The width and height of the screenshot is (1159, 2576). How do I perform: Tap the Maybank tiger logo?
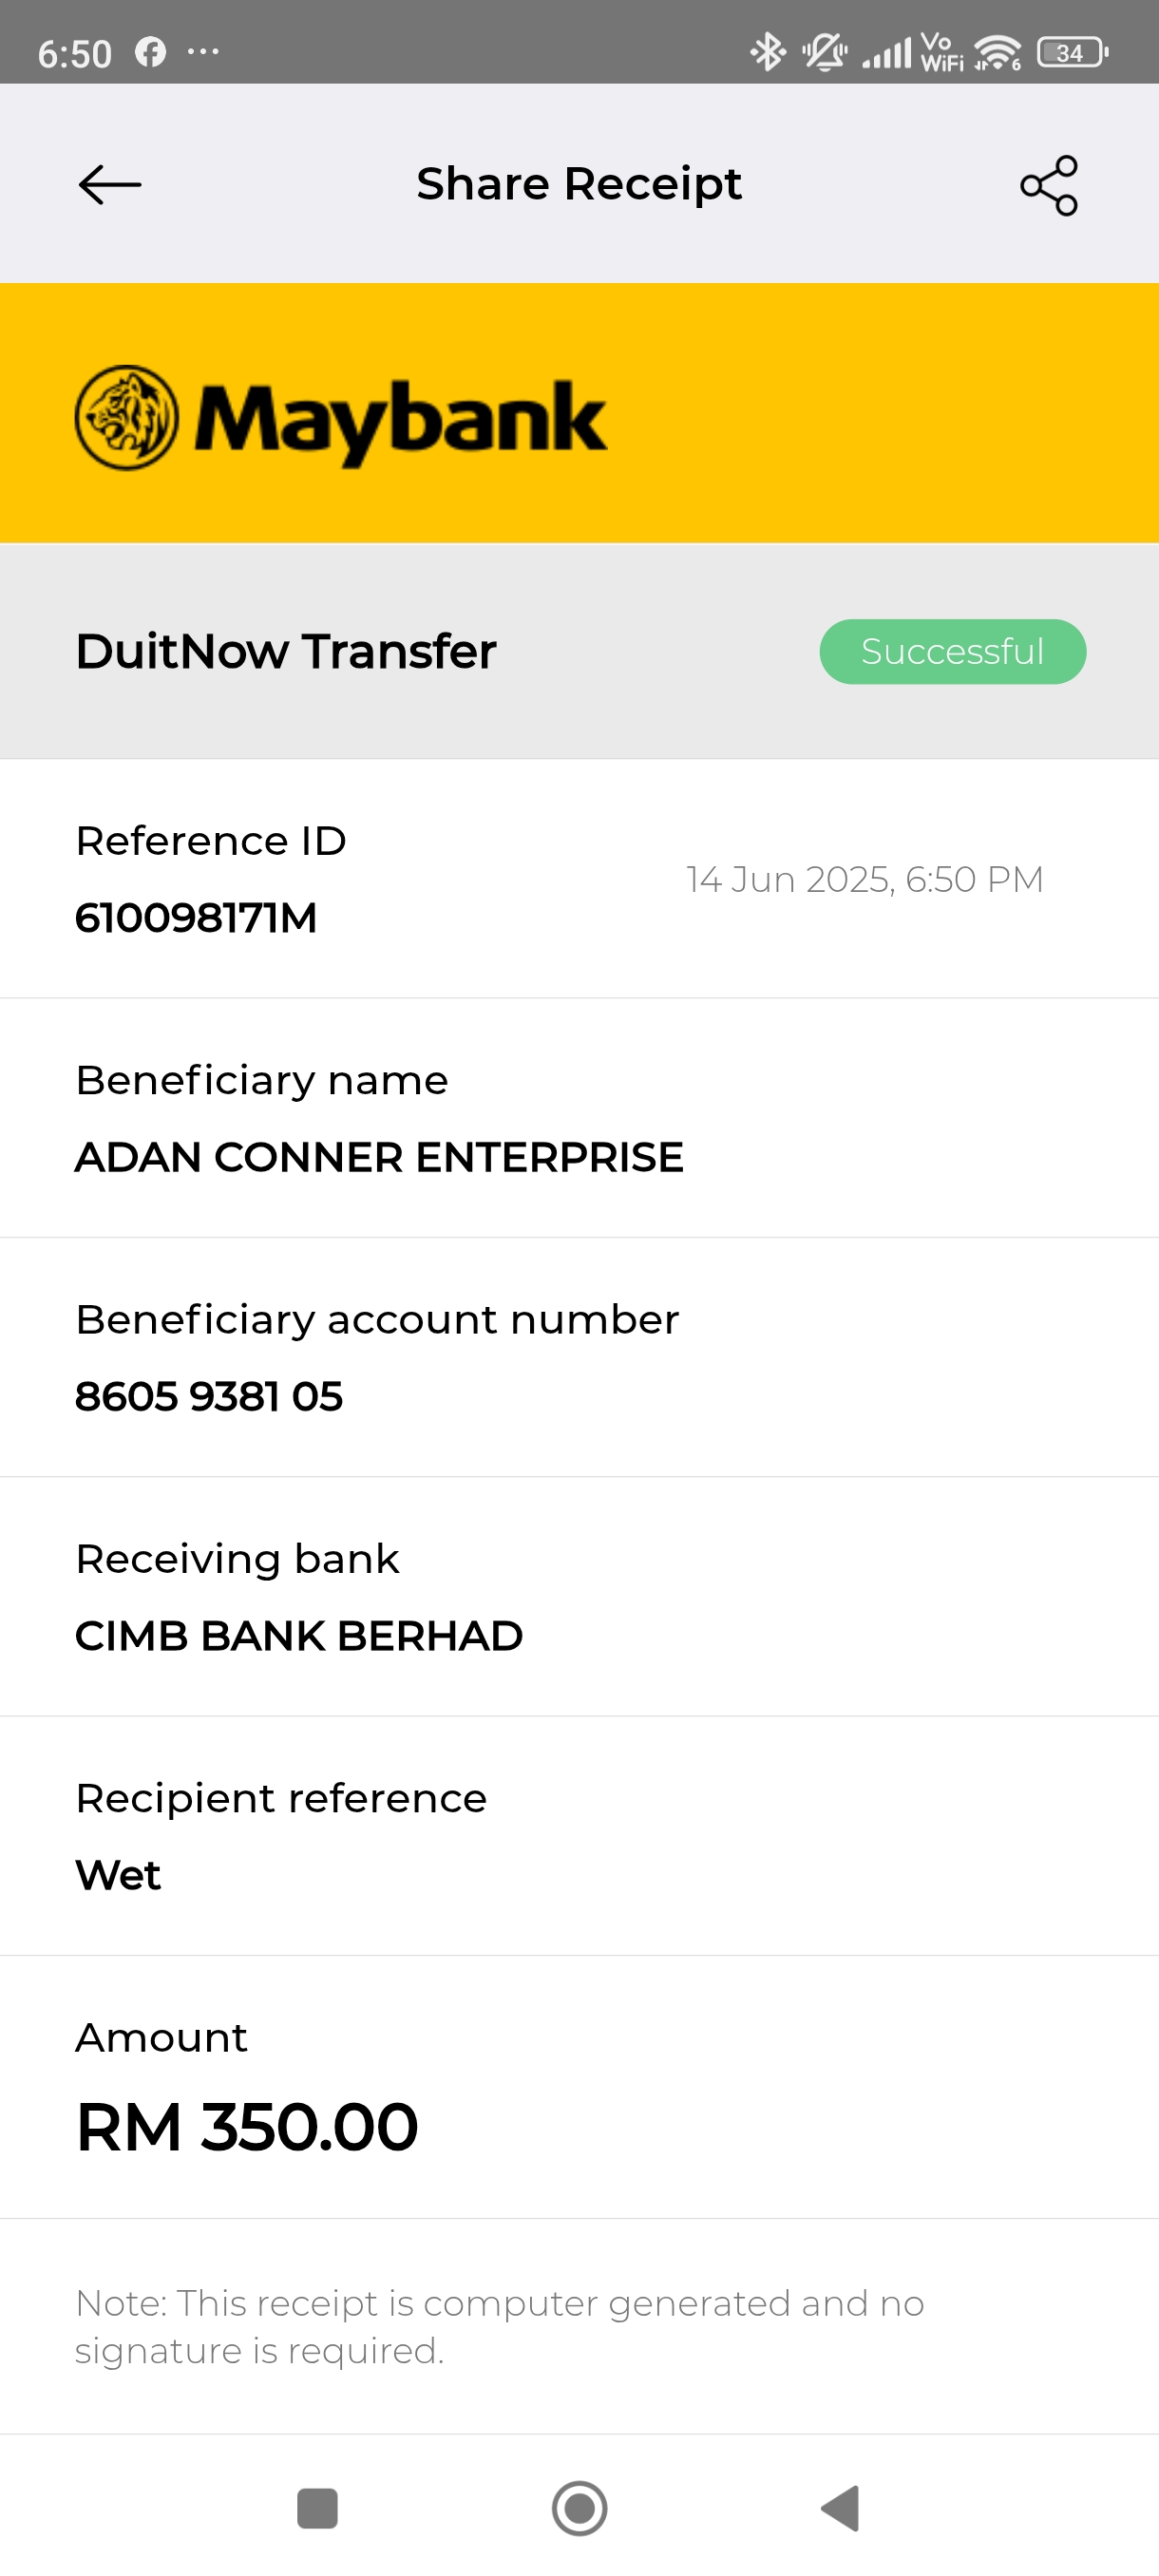127,418
